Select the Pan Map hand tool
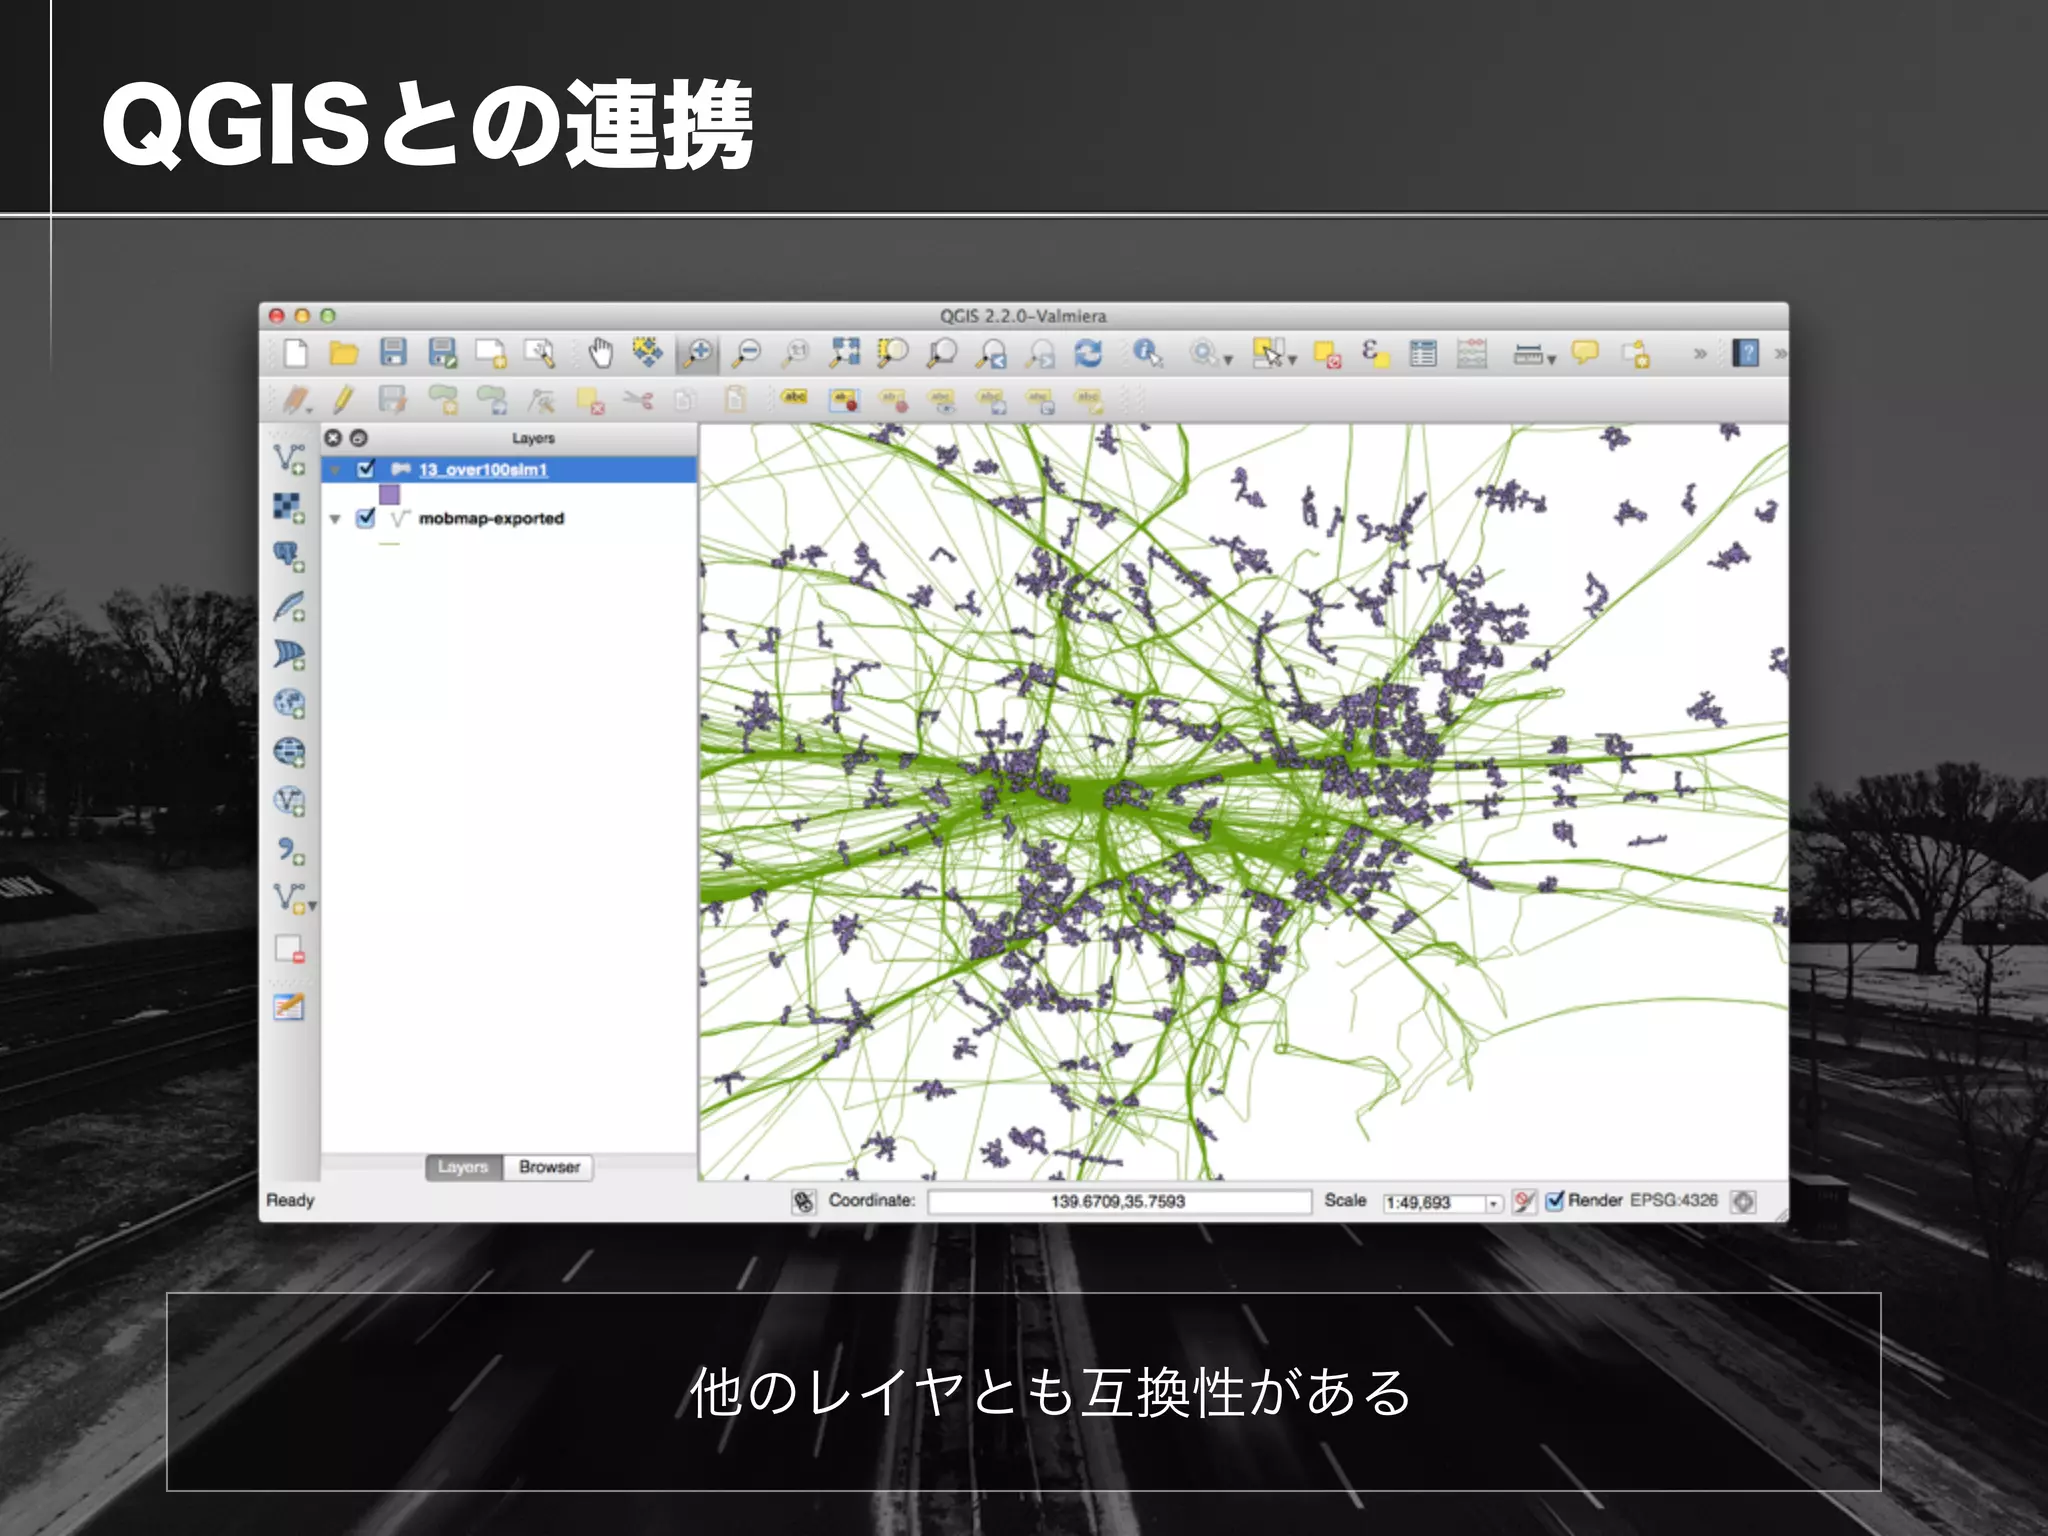The height and width of the screenshot is (1536, 2048). tap(600, 353)
